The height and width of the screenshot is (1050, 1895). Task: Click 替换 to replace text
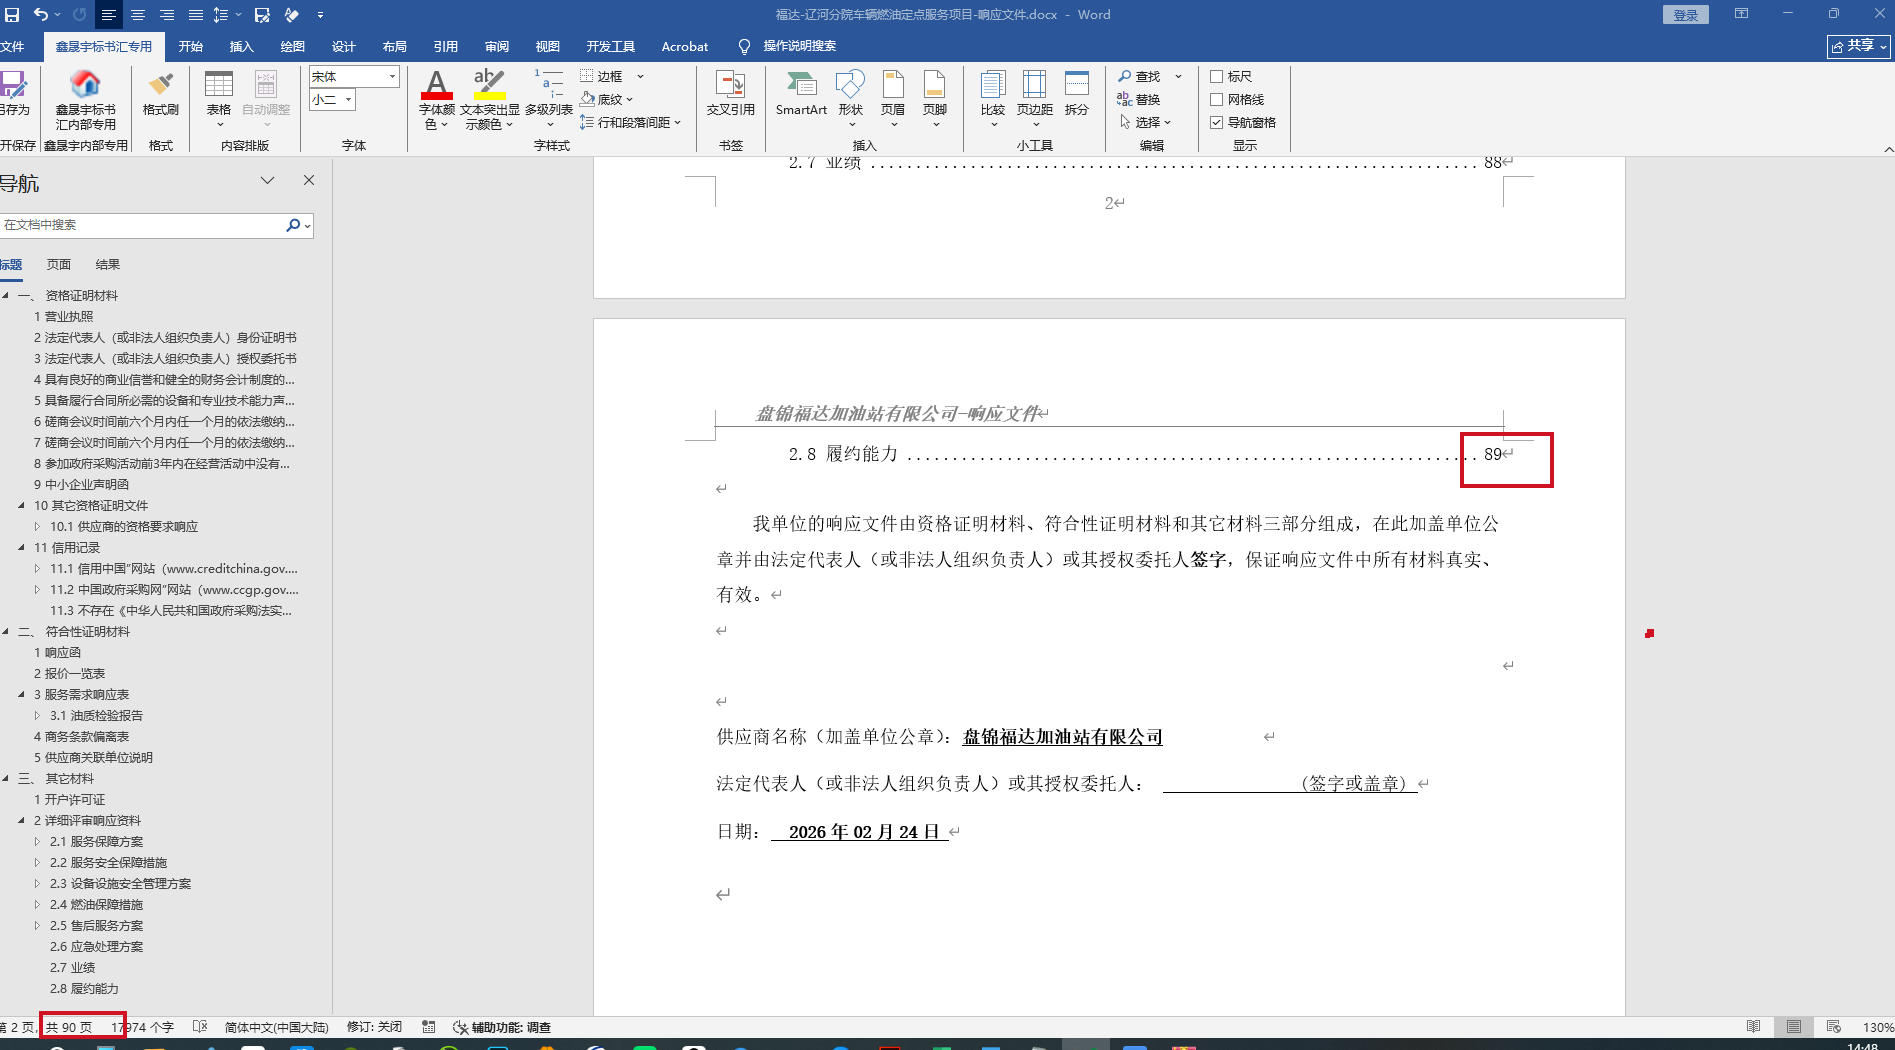click(1139, 99)
